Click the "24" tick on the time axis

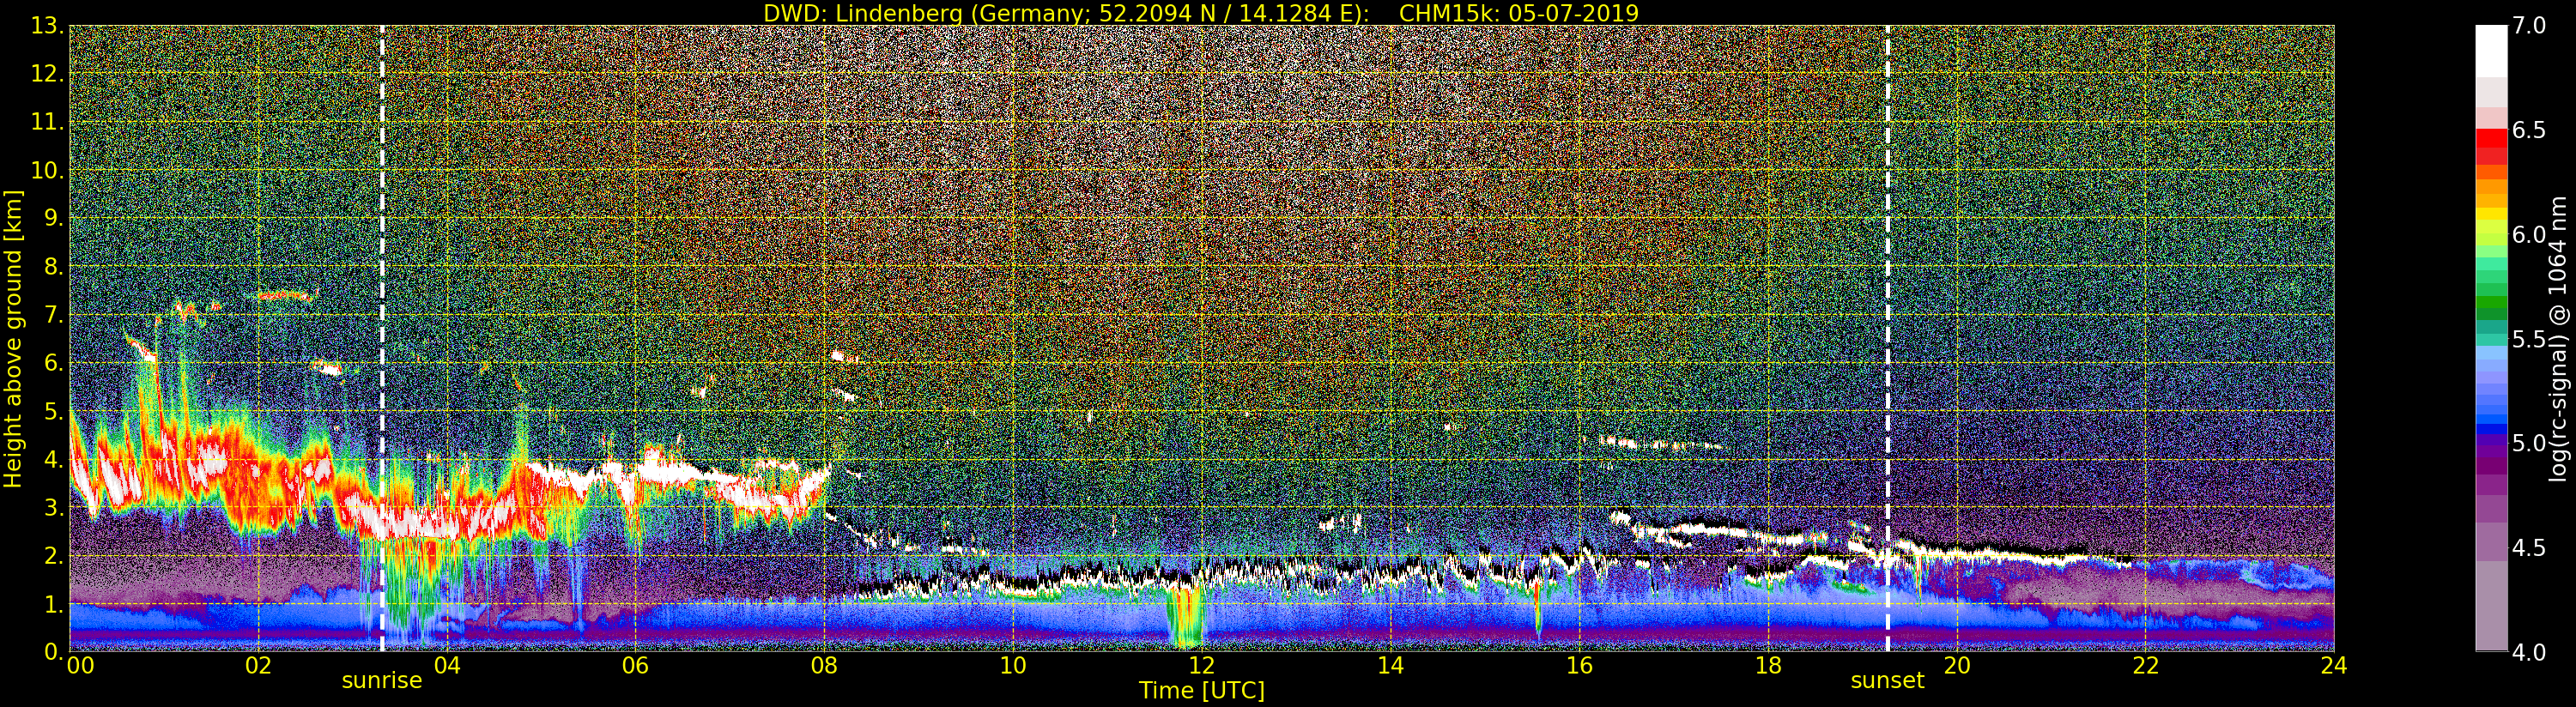[2334, 665]
